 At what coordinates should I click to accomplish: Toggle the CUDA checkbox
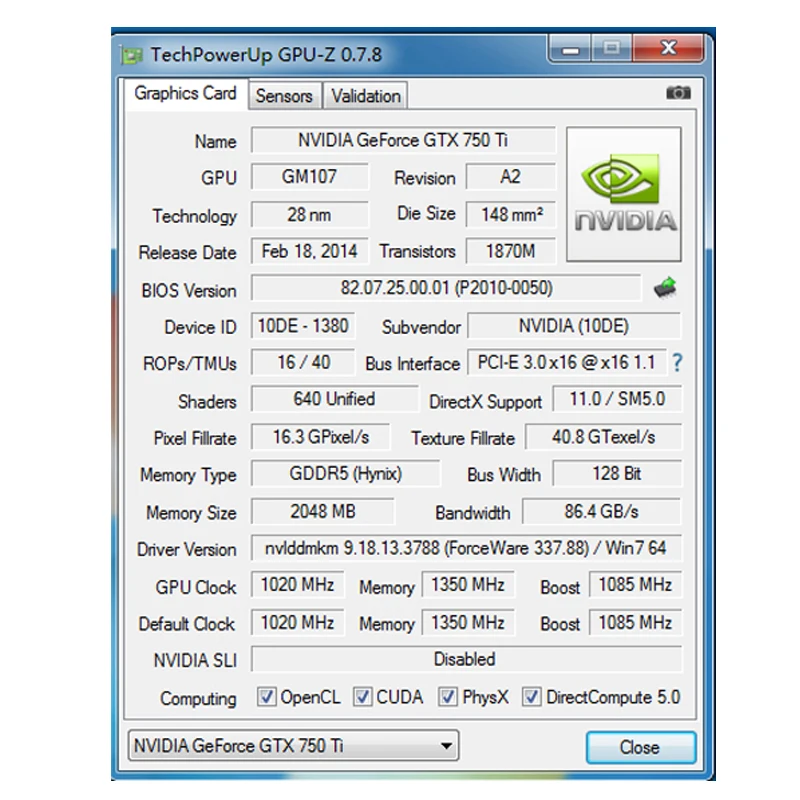(x=362, y=696)
